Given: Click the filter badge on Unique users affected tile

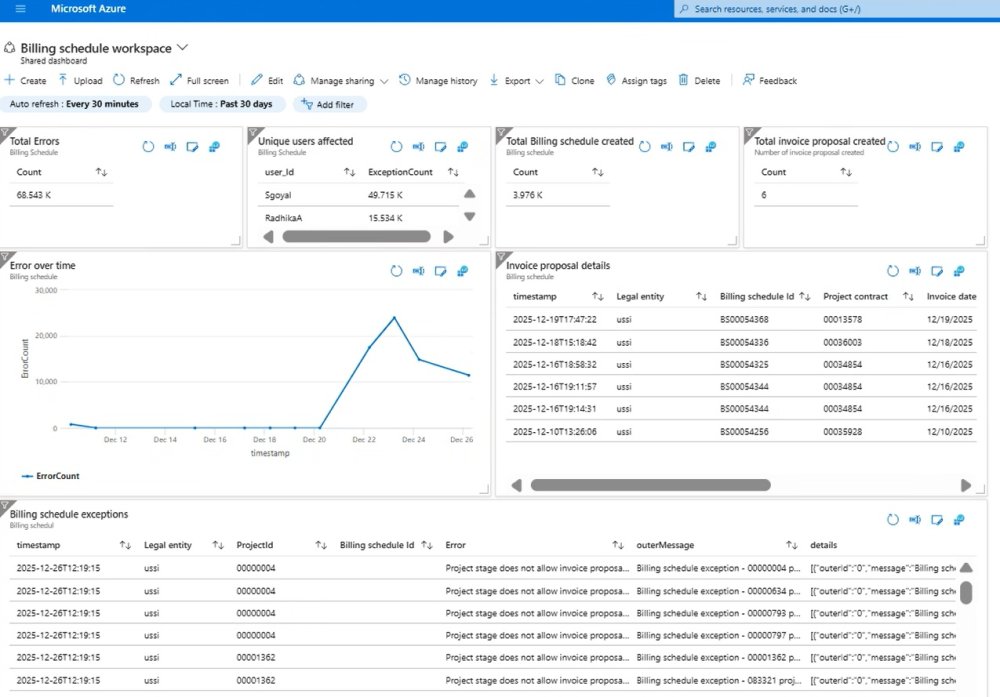Looking at the screenshot, I should [x=254, y=133].
